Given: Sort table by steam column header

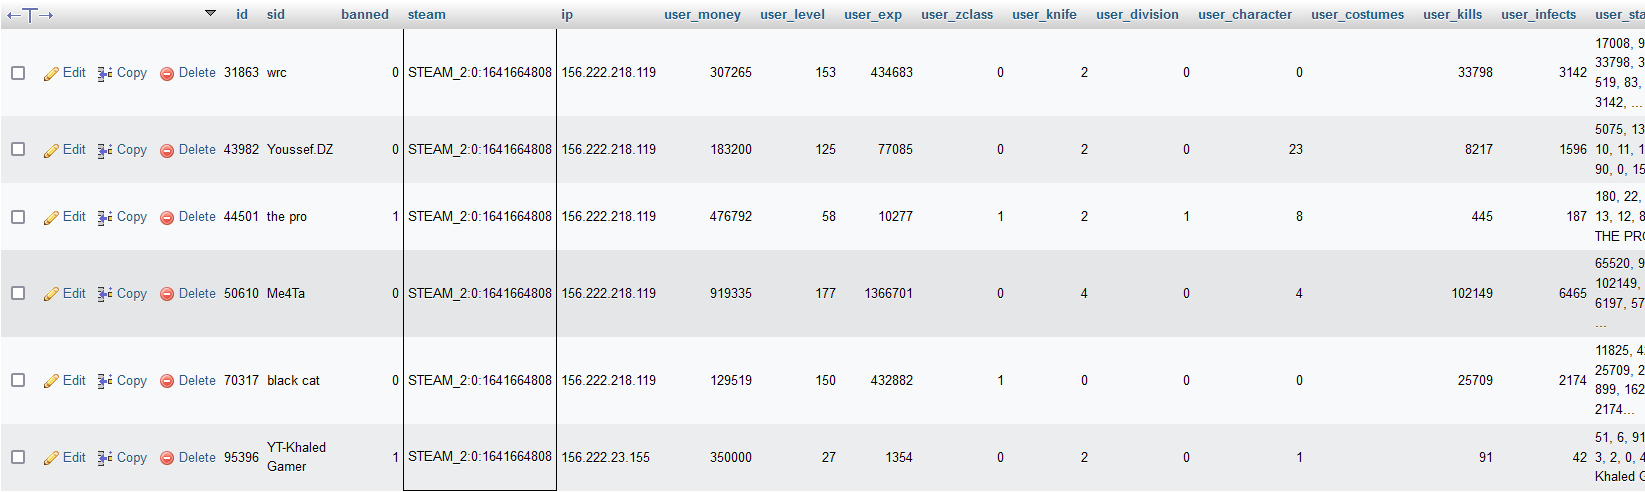Looking at the screenshot, I should (x=427, y=15).
